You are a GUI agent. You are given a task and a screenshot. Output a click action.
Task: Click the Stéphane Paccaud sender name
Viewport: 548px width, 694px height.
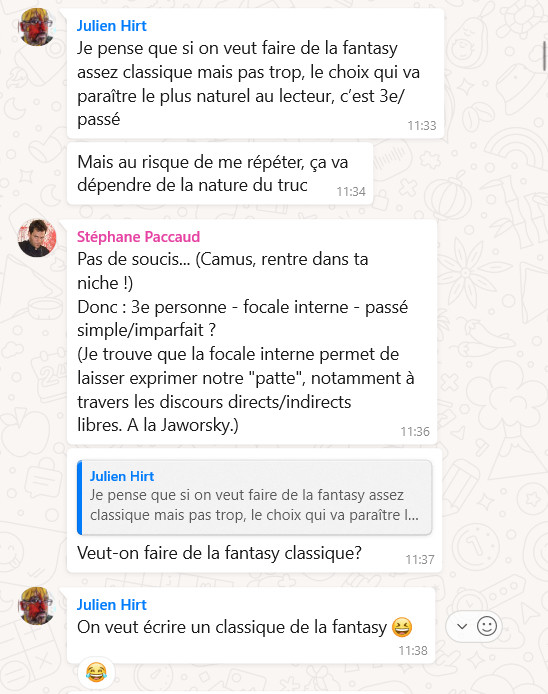[139, 237]
